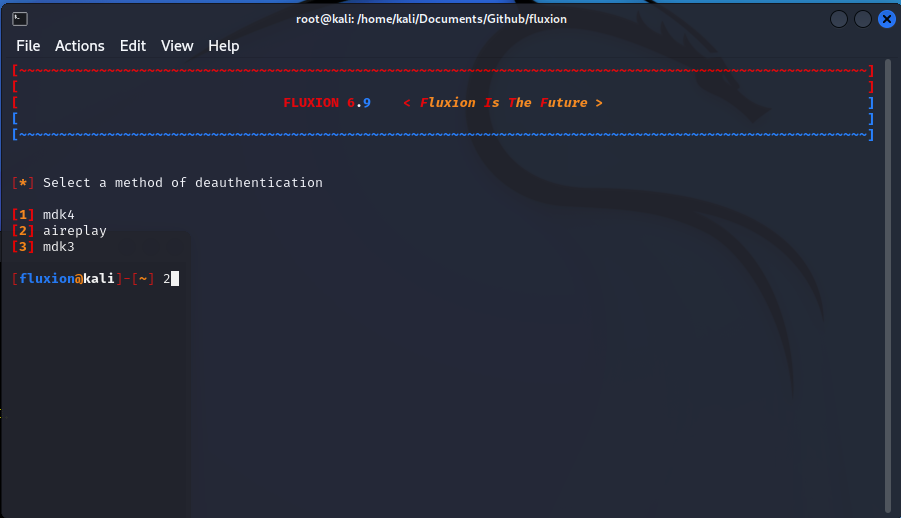Click the '[3]' option number

[23, 247]
